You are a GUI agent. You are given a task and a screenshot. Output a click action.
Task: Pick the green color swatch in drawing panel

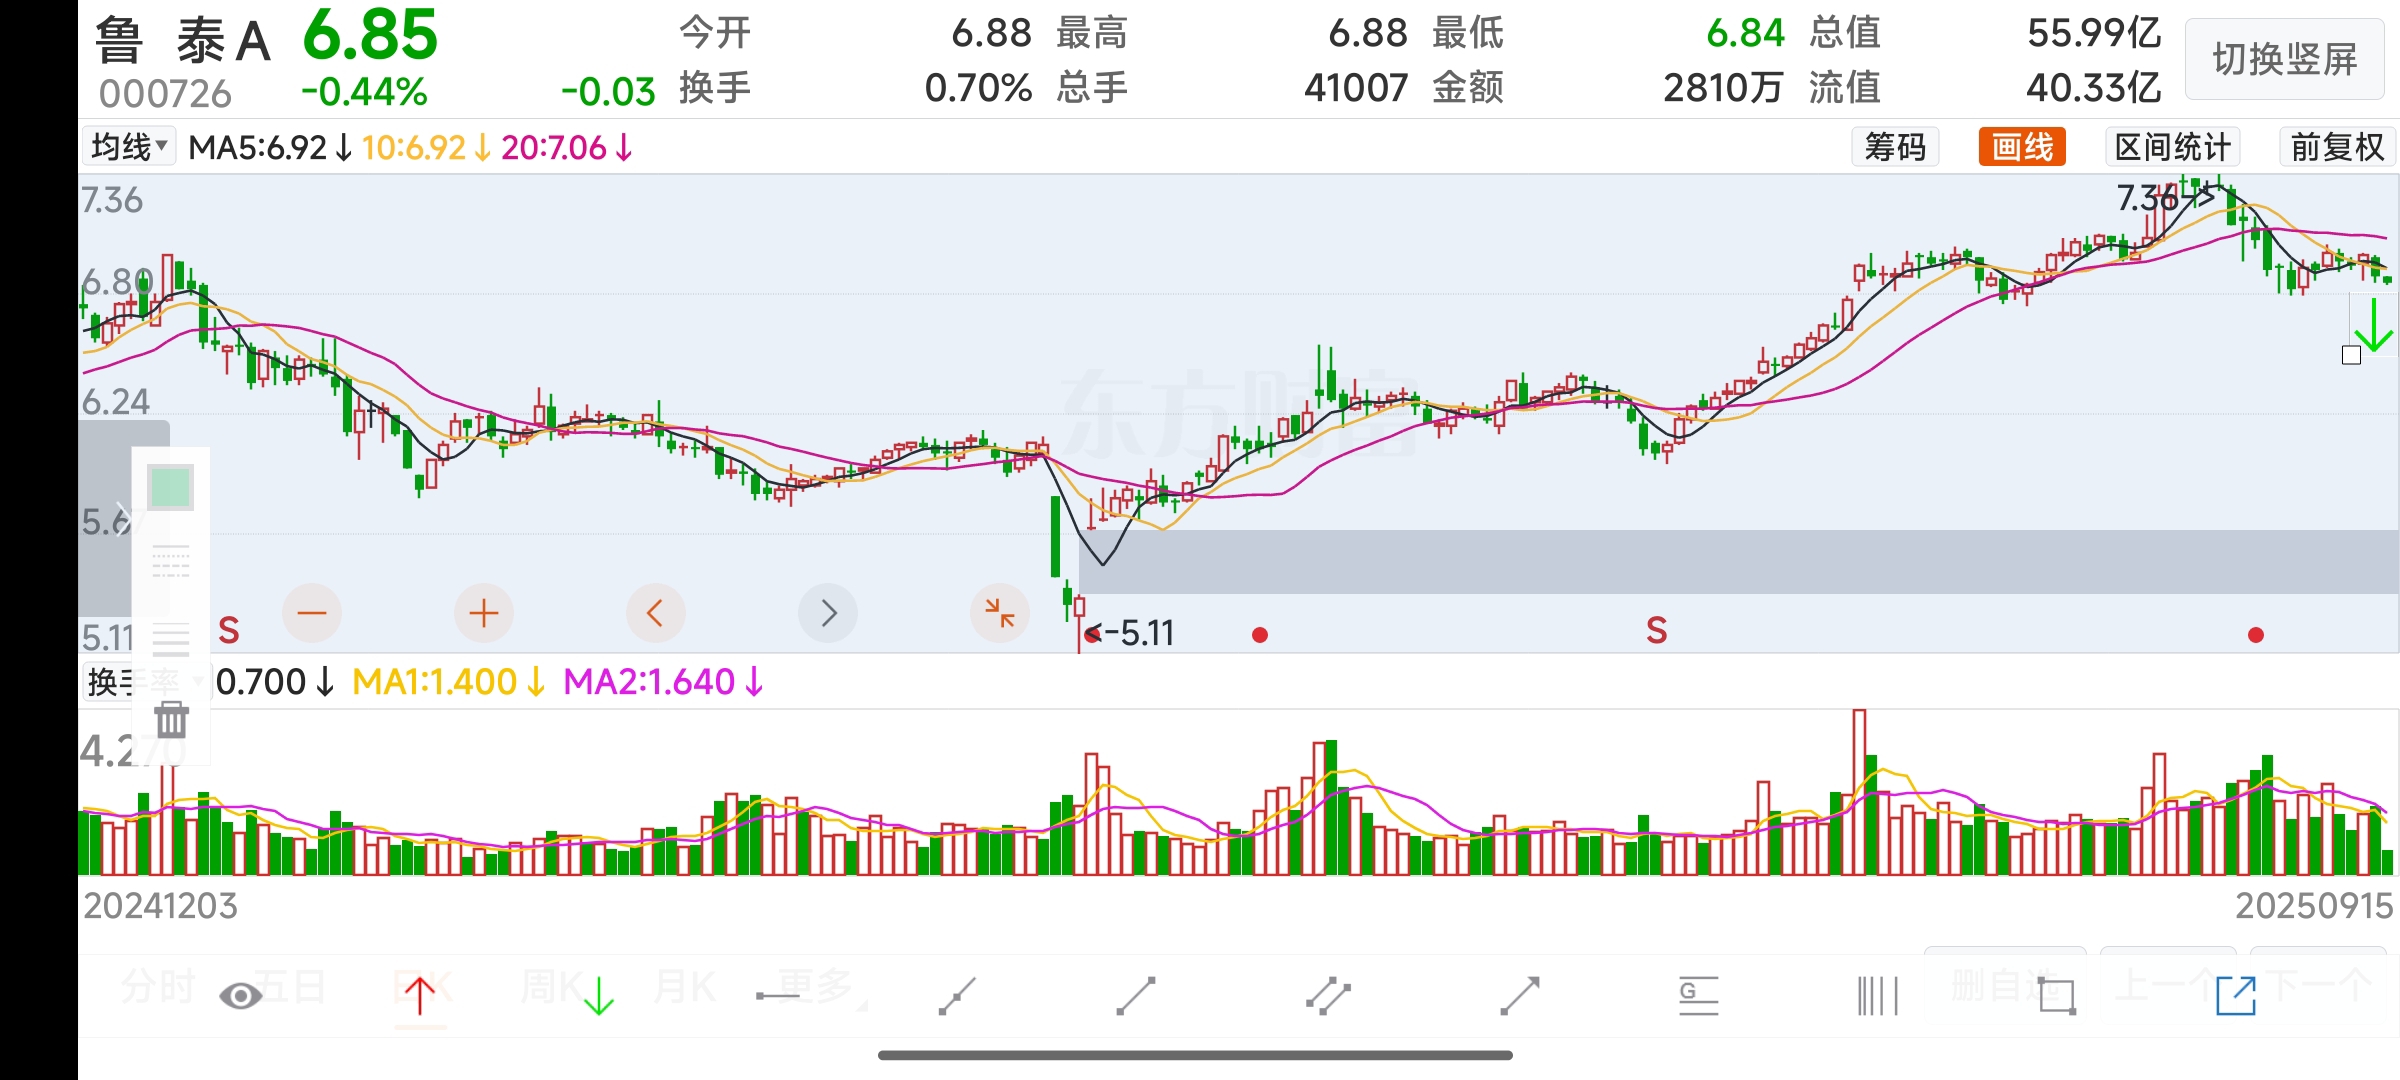(170, 488)
